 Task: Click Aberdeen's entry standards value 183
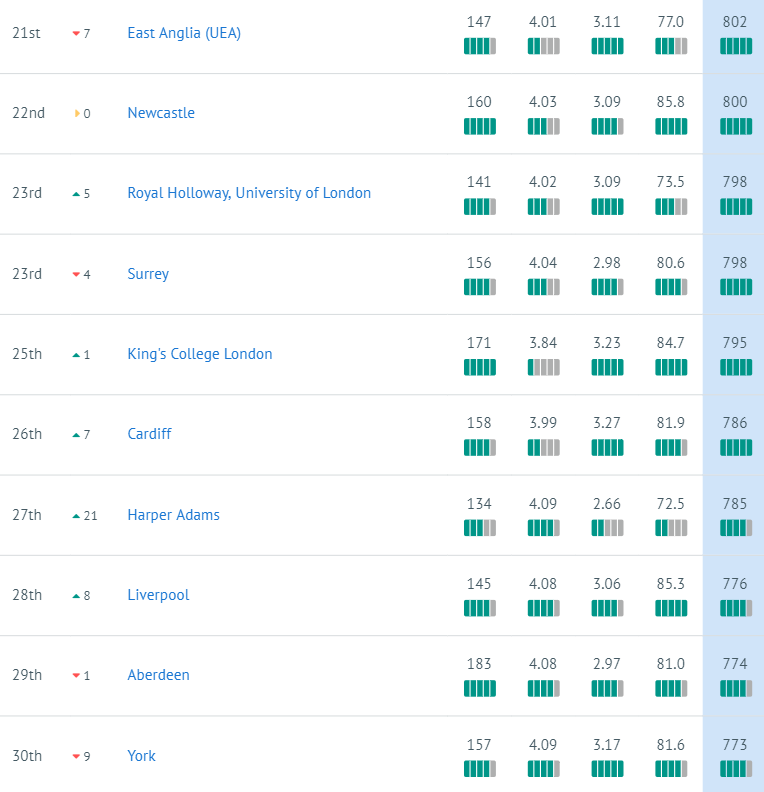(x=479, y=663)
